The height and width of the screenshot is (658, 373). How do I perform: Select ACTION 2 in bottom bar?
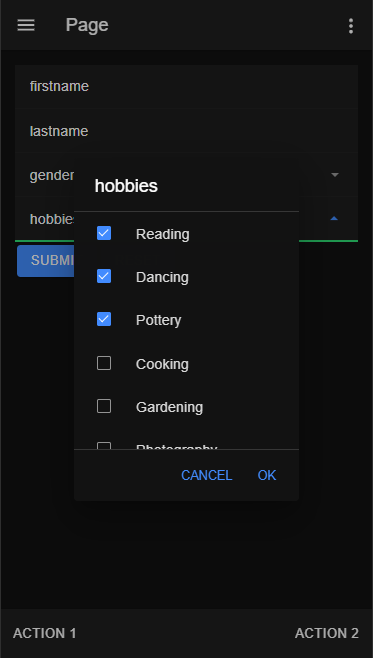click(327, 633)
